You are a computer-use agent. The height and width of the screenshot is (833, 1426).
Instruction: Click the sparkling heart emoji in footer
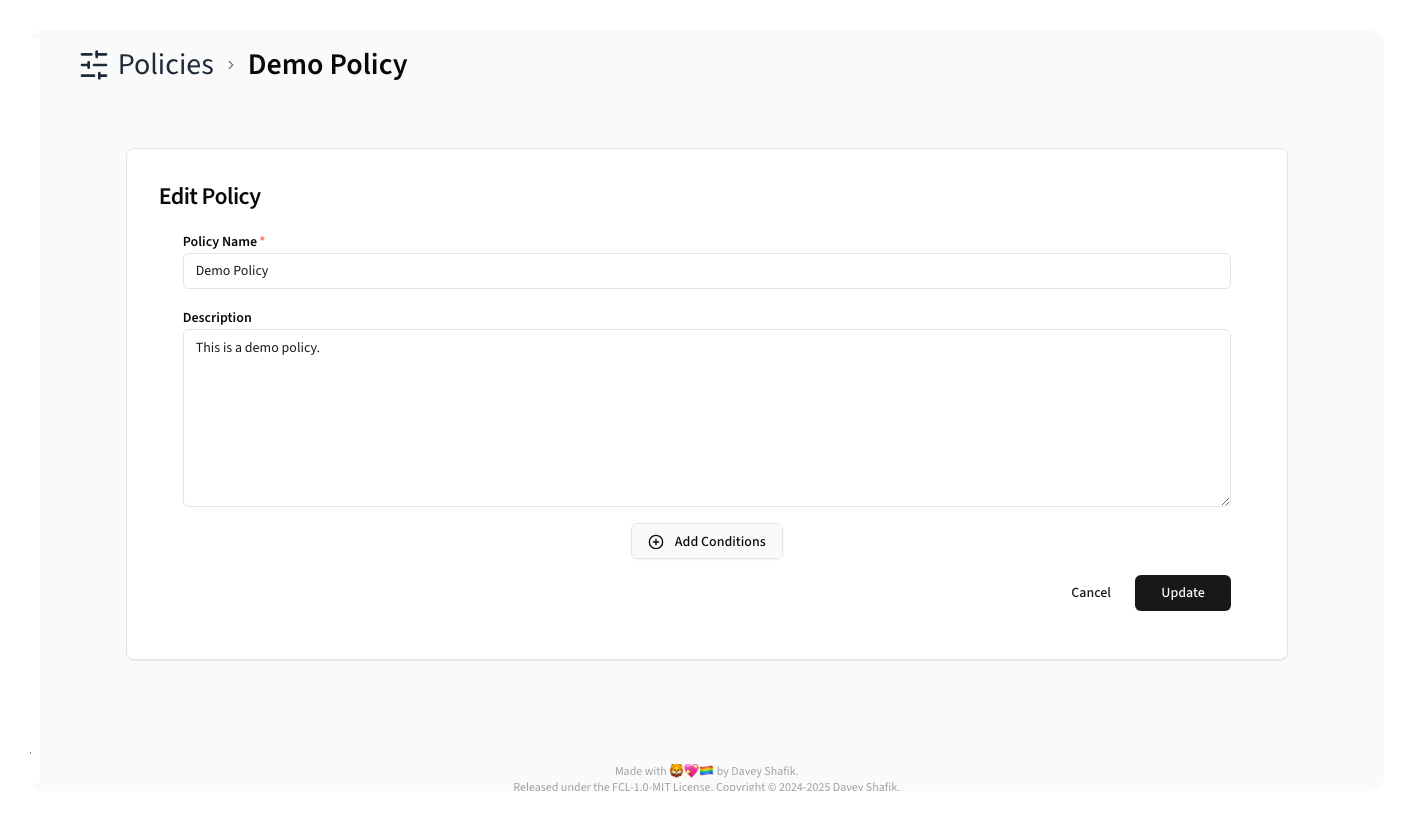[x=690, y=771]
